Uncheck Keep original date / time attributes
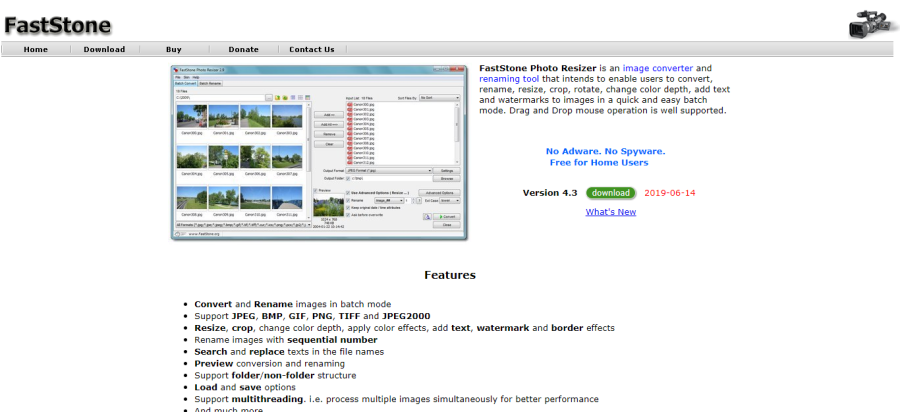This screenshot has height=412, width=900. click(349, 207)
